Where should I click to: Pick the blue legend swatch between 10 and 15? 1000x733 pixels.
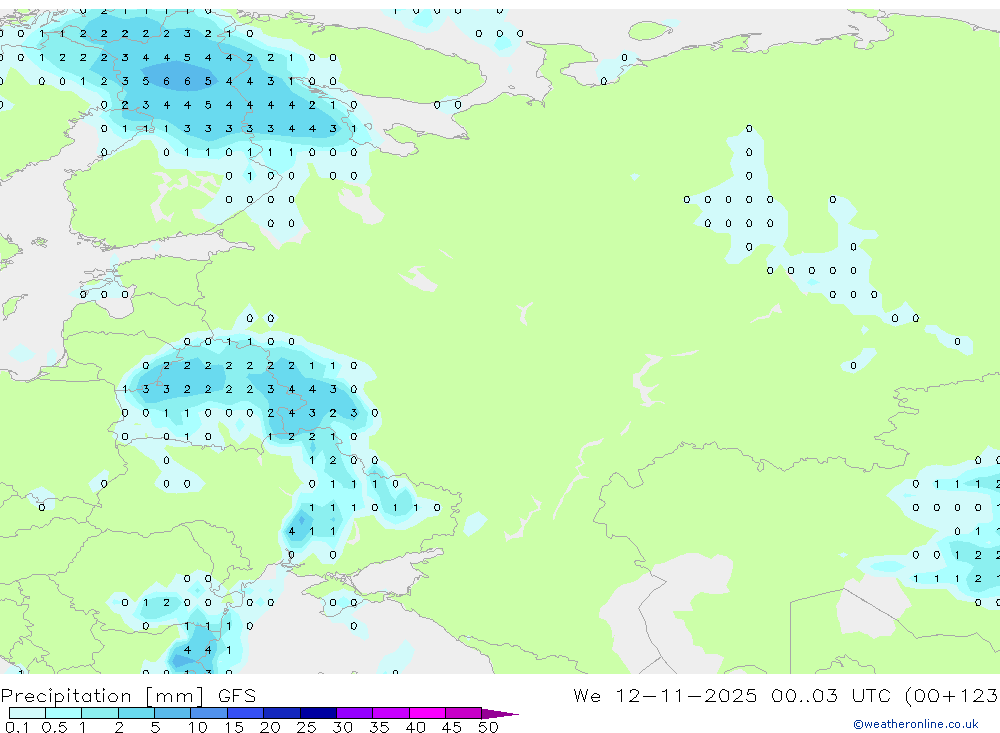click(x=209, y=713)
